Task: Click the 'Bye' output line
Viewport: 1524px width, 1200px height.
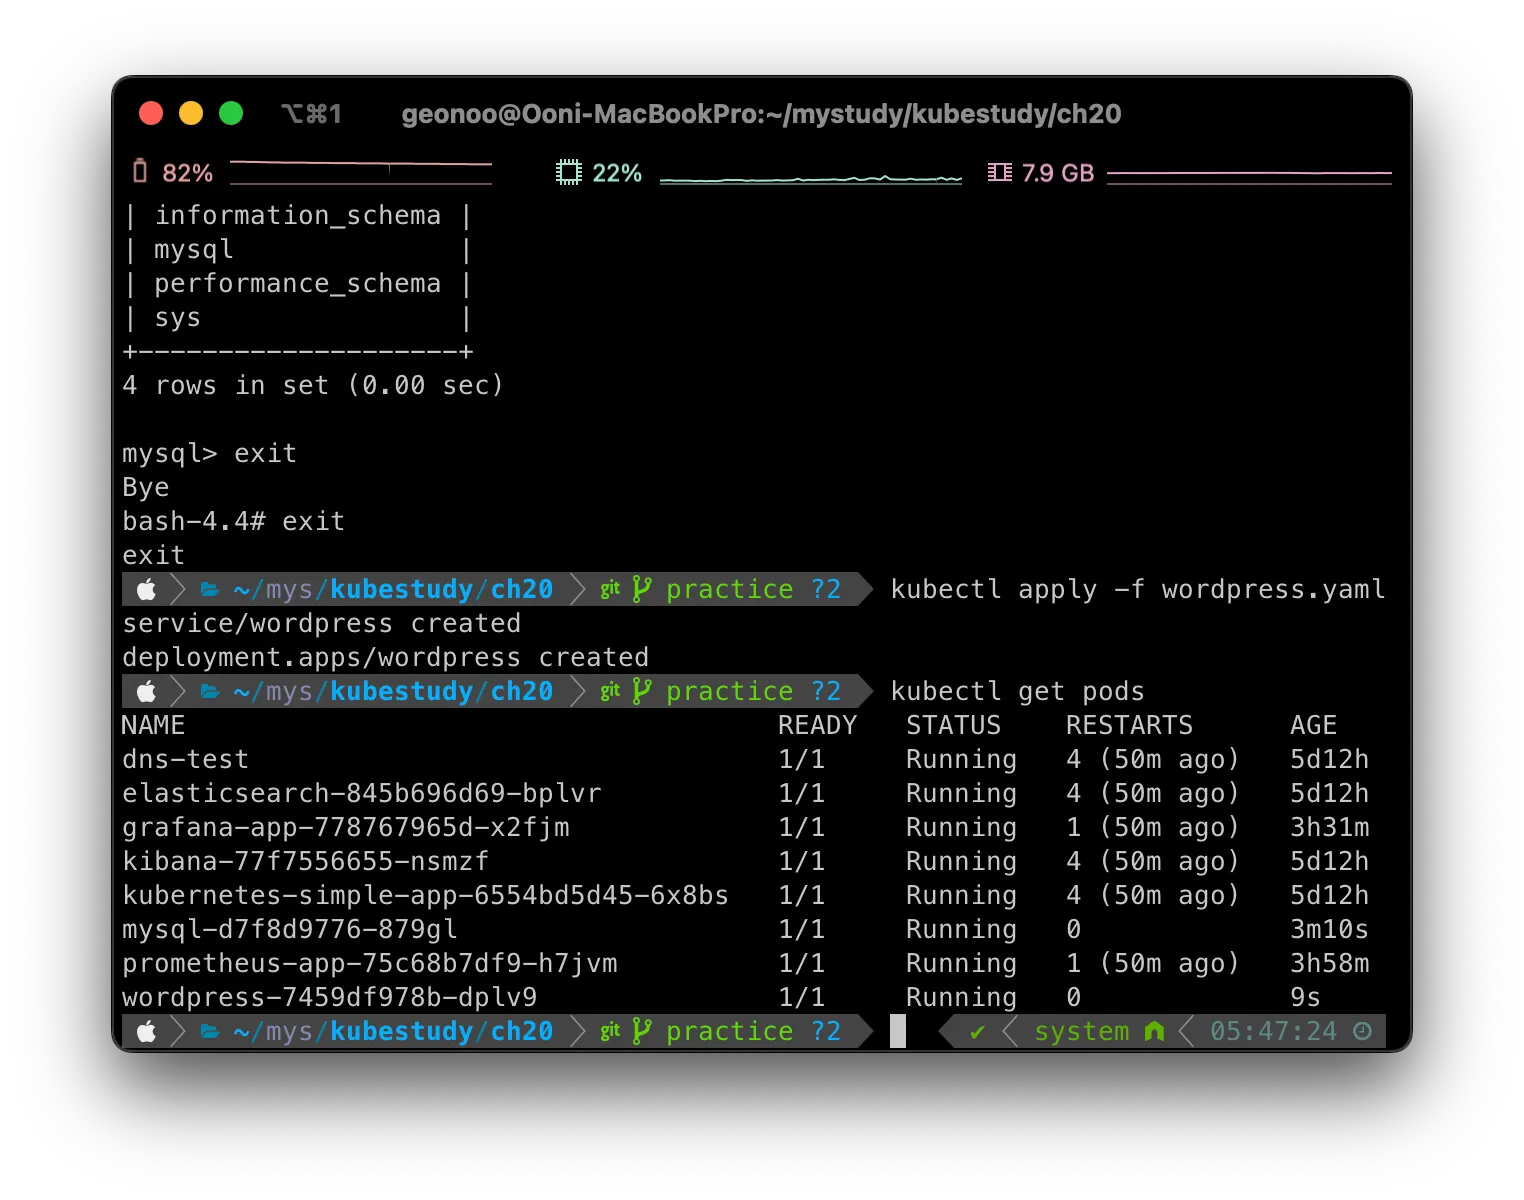Action: [x=146, y=488]
